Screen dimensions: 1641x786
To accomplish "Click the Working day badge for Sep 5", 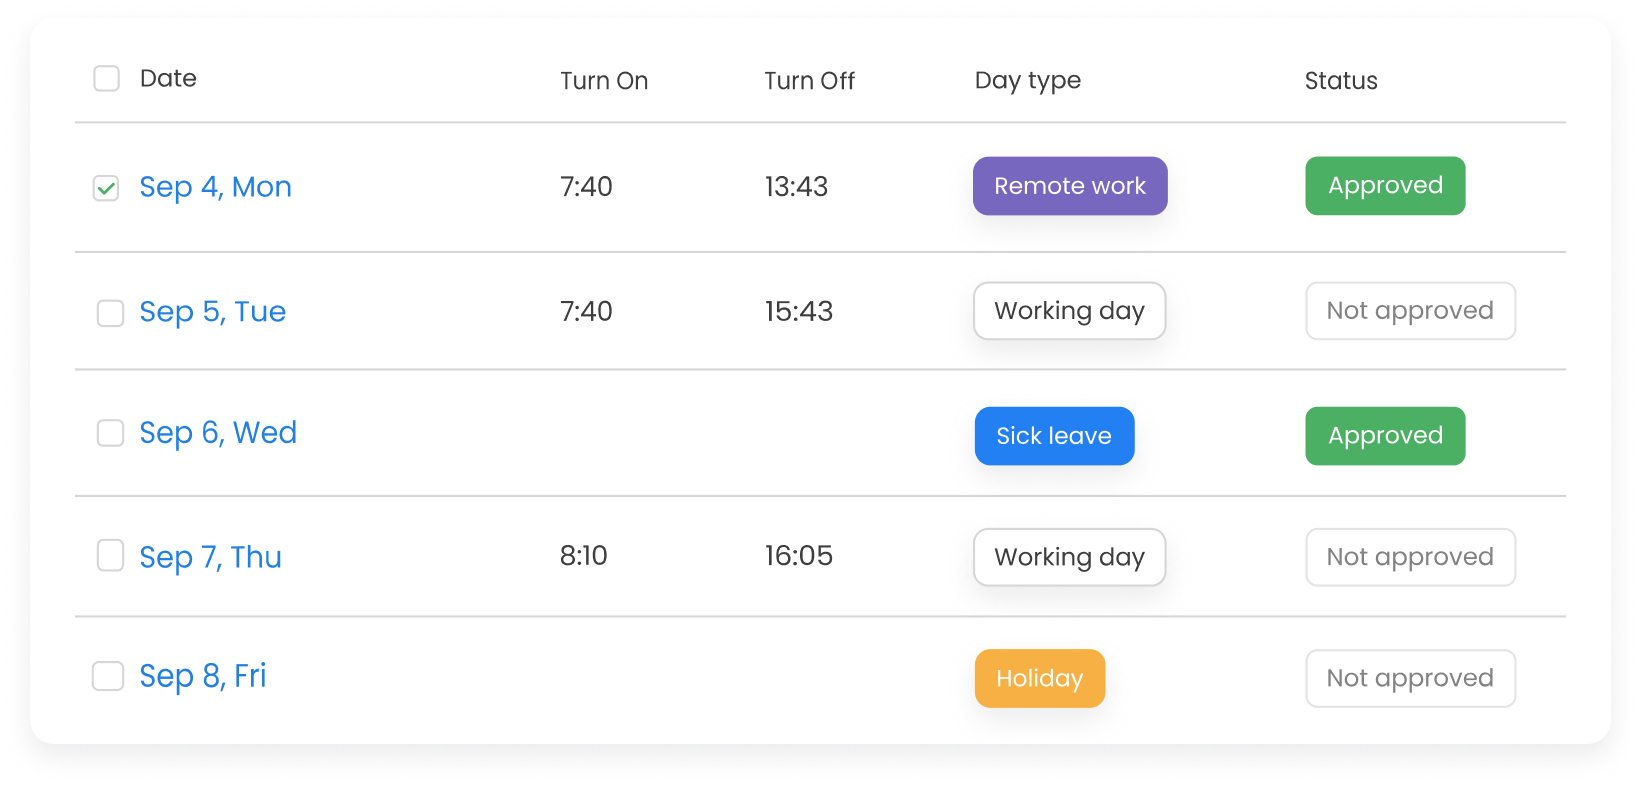I will [1069, 311].
